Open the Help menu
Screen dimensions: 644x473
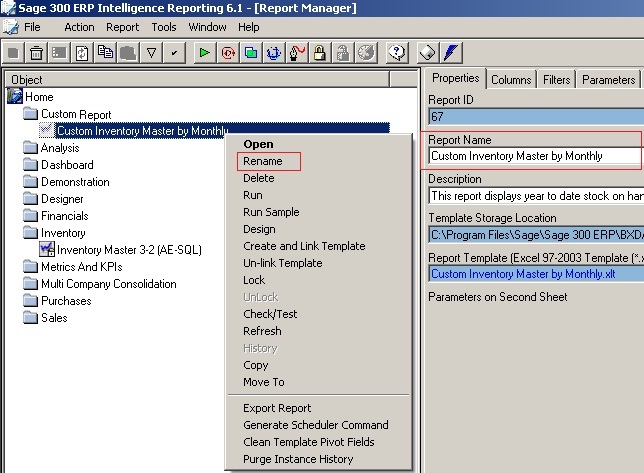pyautogui.click(x=248, y=27)
